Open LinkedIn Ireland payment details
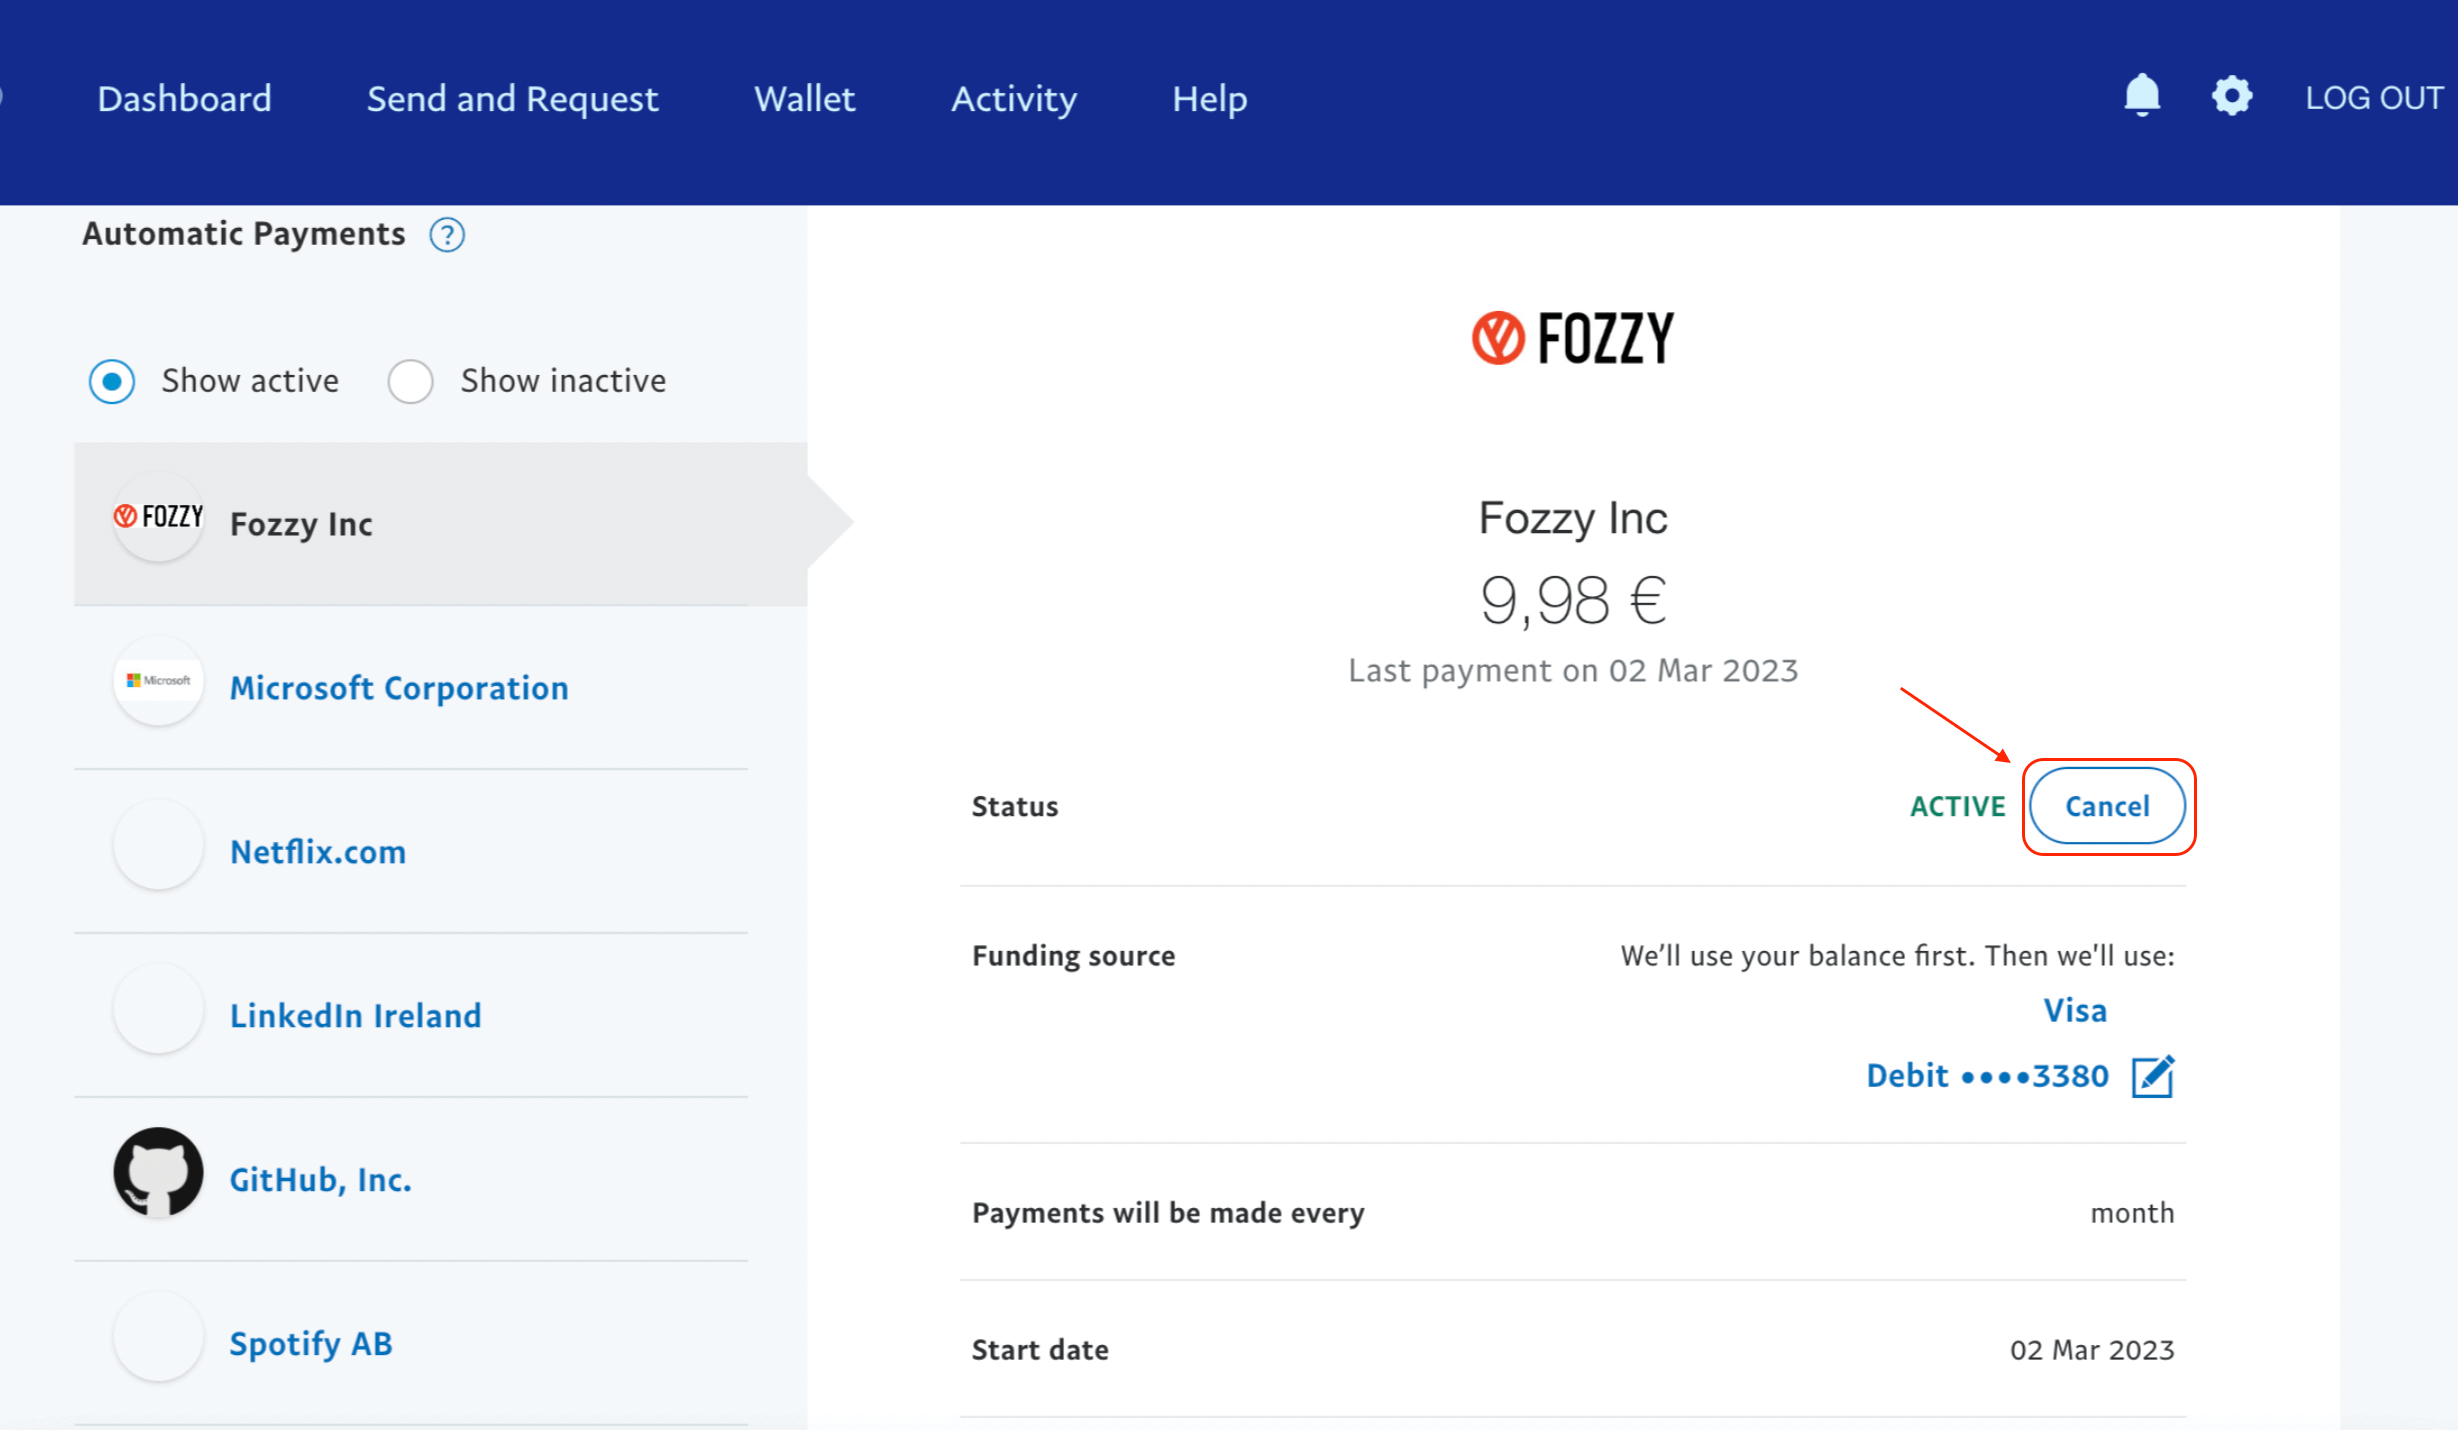The width and height of the screenshot is (2458, 1430). pyautogui.click(x=355, y=1016)
